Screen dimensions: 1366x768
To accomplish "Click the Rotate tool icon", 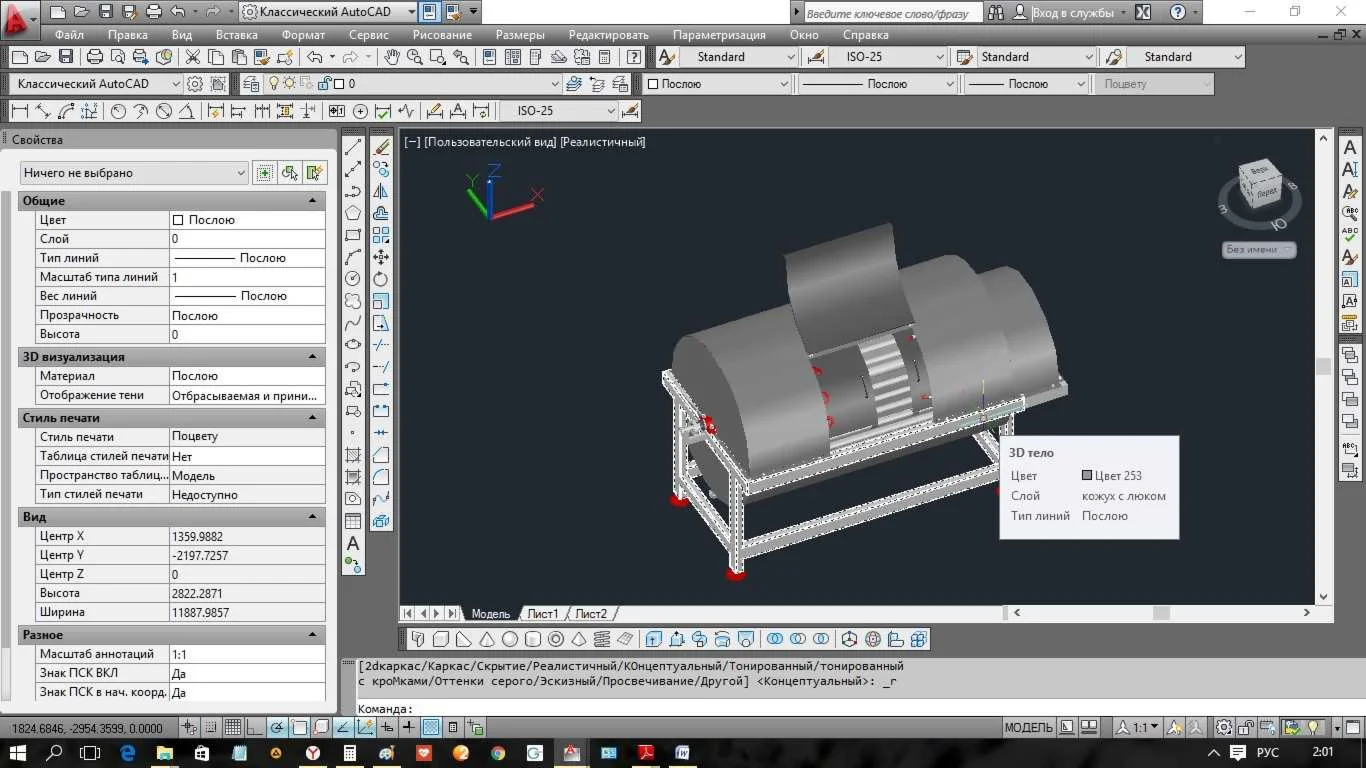I will click(x=381, y=279).
